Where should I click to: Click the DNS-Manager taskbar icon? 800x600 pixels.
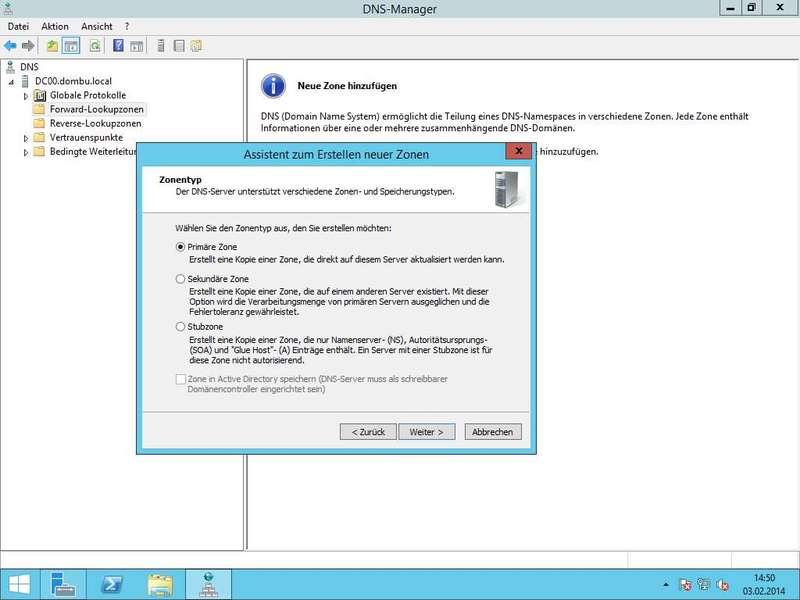(208, 585)
